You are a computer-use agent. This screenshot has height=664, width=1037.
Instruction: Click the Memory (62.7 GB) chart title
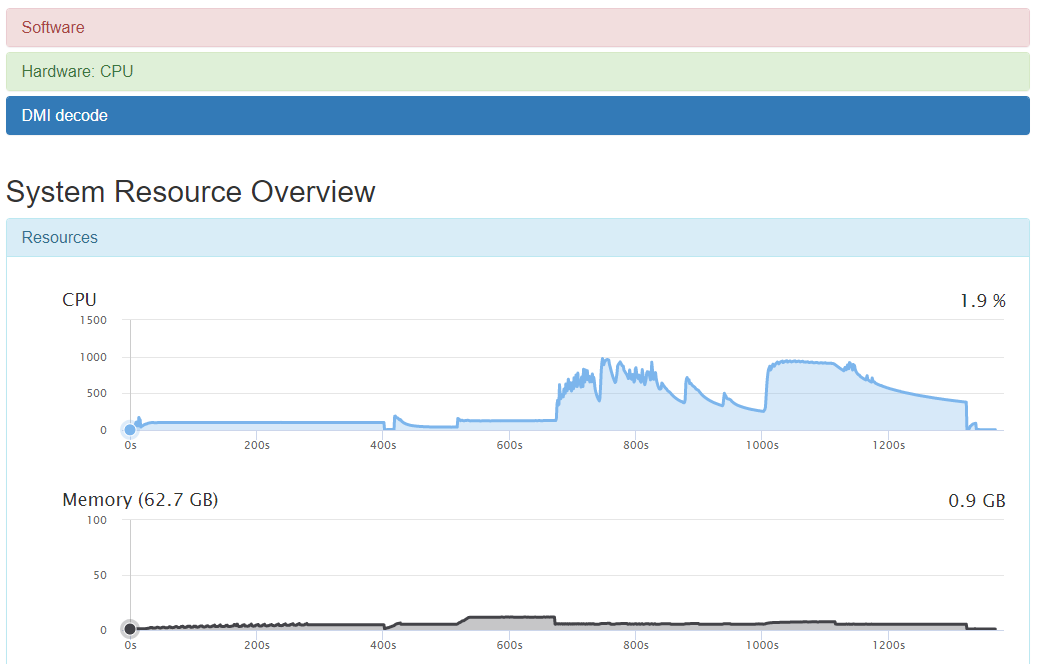click(140, 500)
